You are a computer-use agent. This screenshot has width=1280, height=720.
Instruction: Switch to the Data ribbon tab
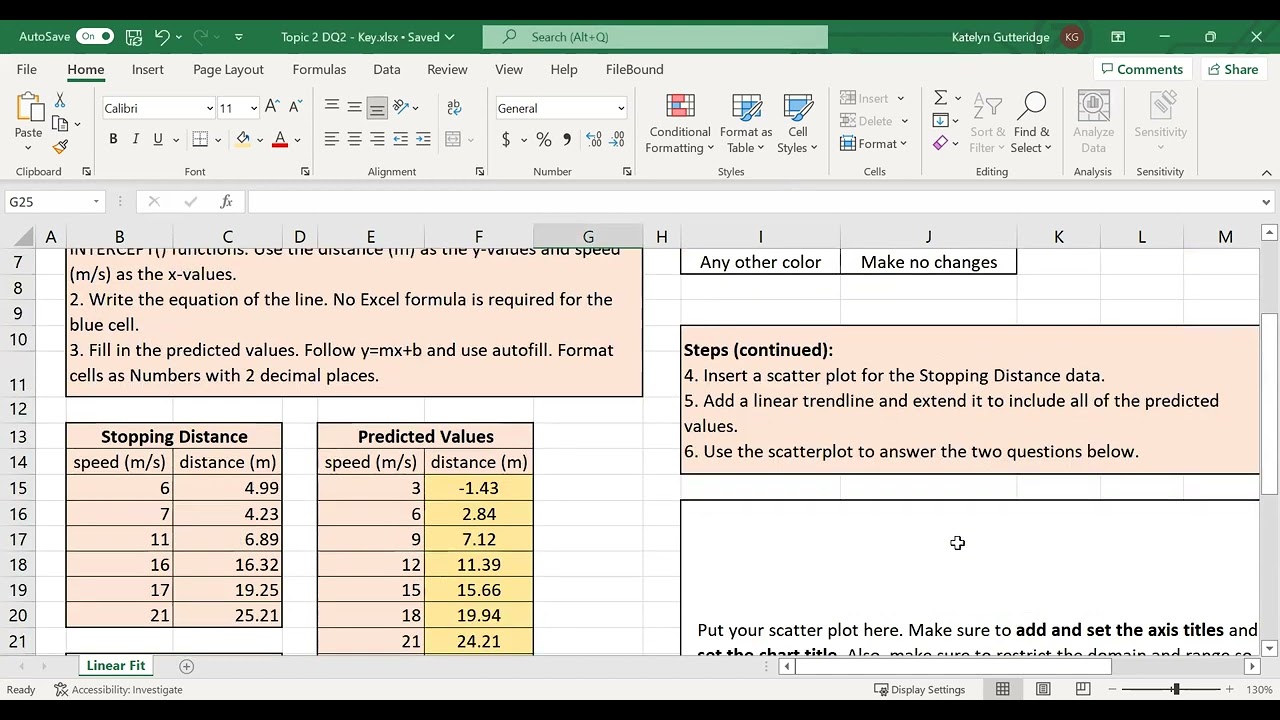coord(387,70)
